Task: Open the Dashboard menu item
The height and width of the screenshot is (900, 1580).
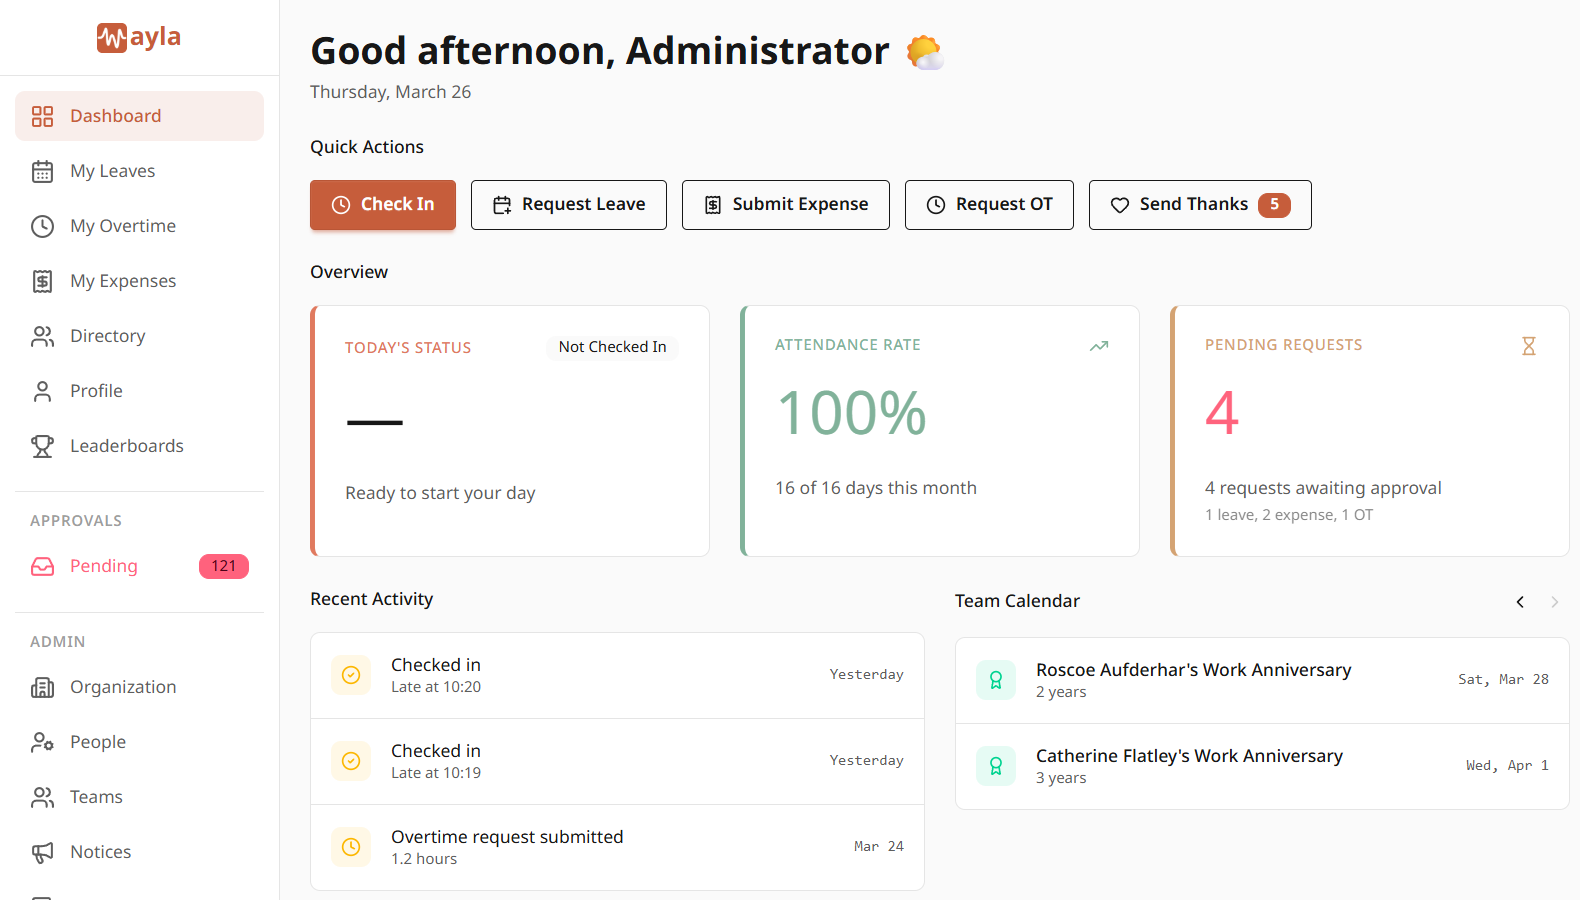Action: pyautogui.click(x=139, y=116)
